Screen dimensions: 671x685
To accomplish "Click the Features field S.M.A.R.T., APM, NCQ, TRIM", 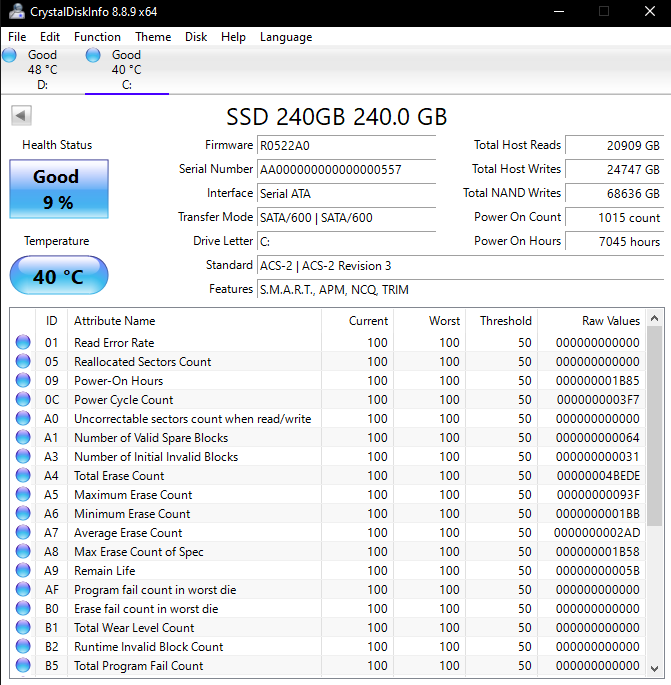I will pos(460,289).
